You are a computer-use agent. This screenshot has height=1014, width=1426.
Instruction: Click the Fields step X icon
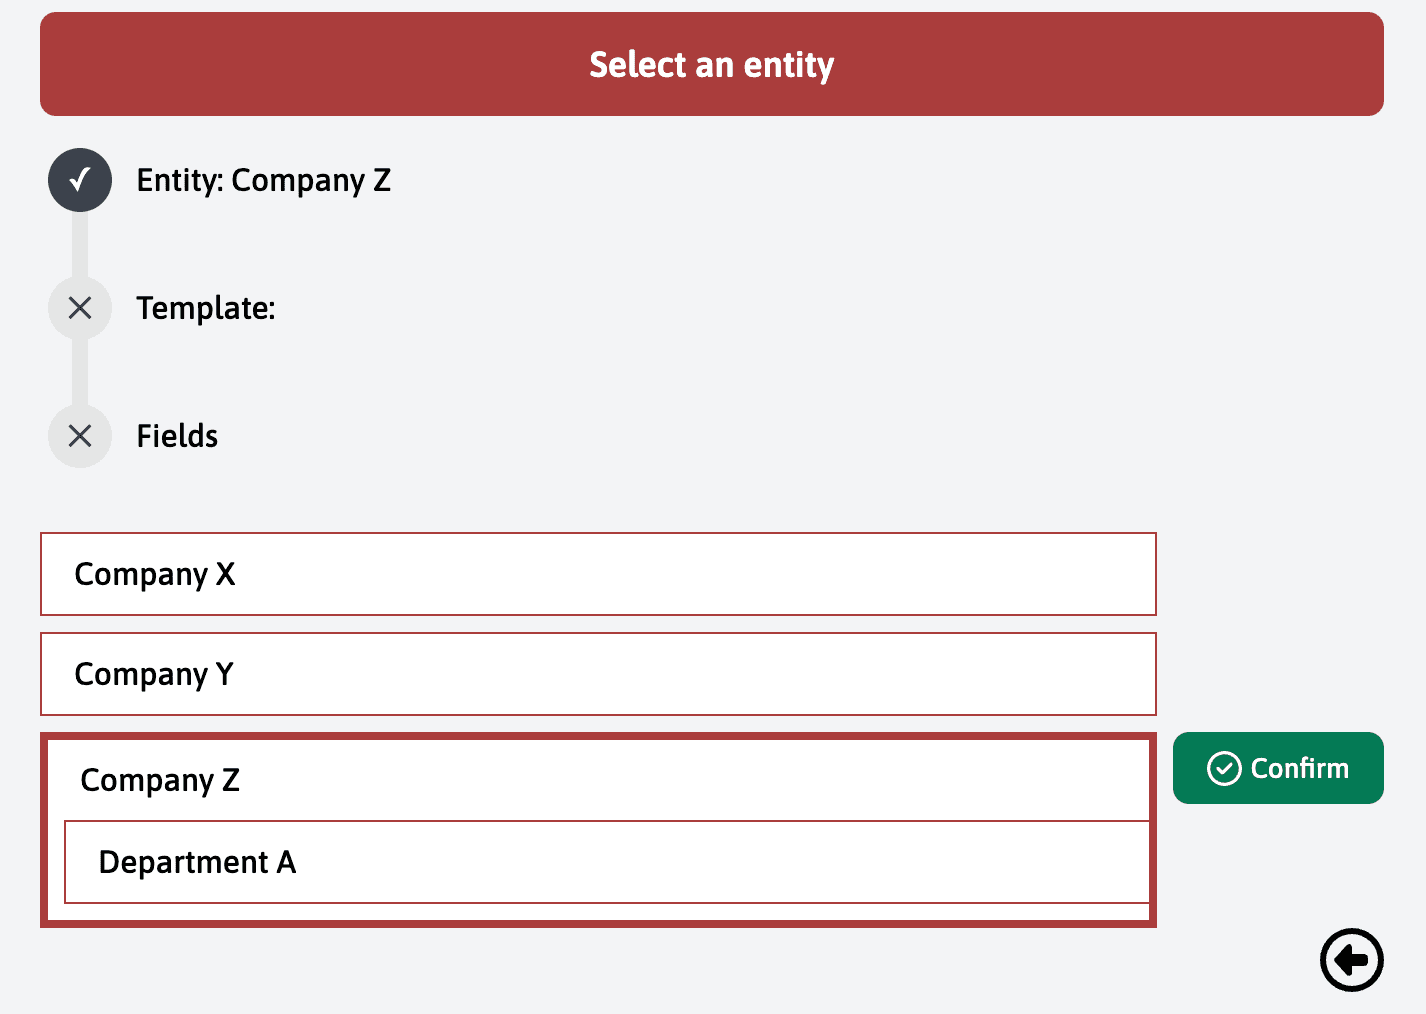[x=80, y=436]
